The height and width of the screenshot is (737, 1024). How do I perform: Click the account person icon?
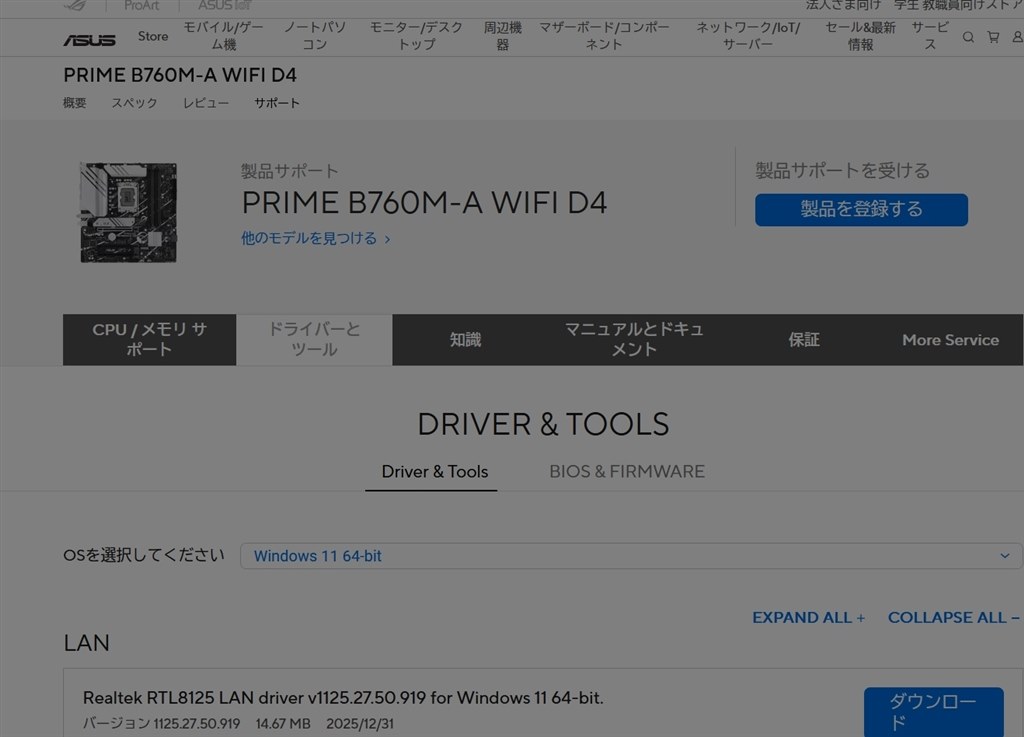pos(1017,37)
